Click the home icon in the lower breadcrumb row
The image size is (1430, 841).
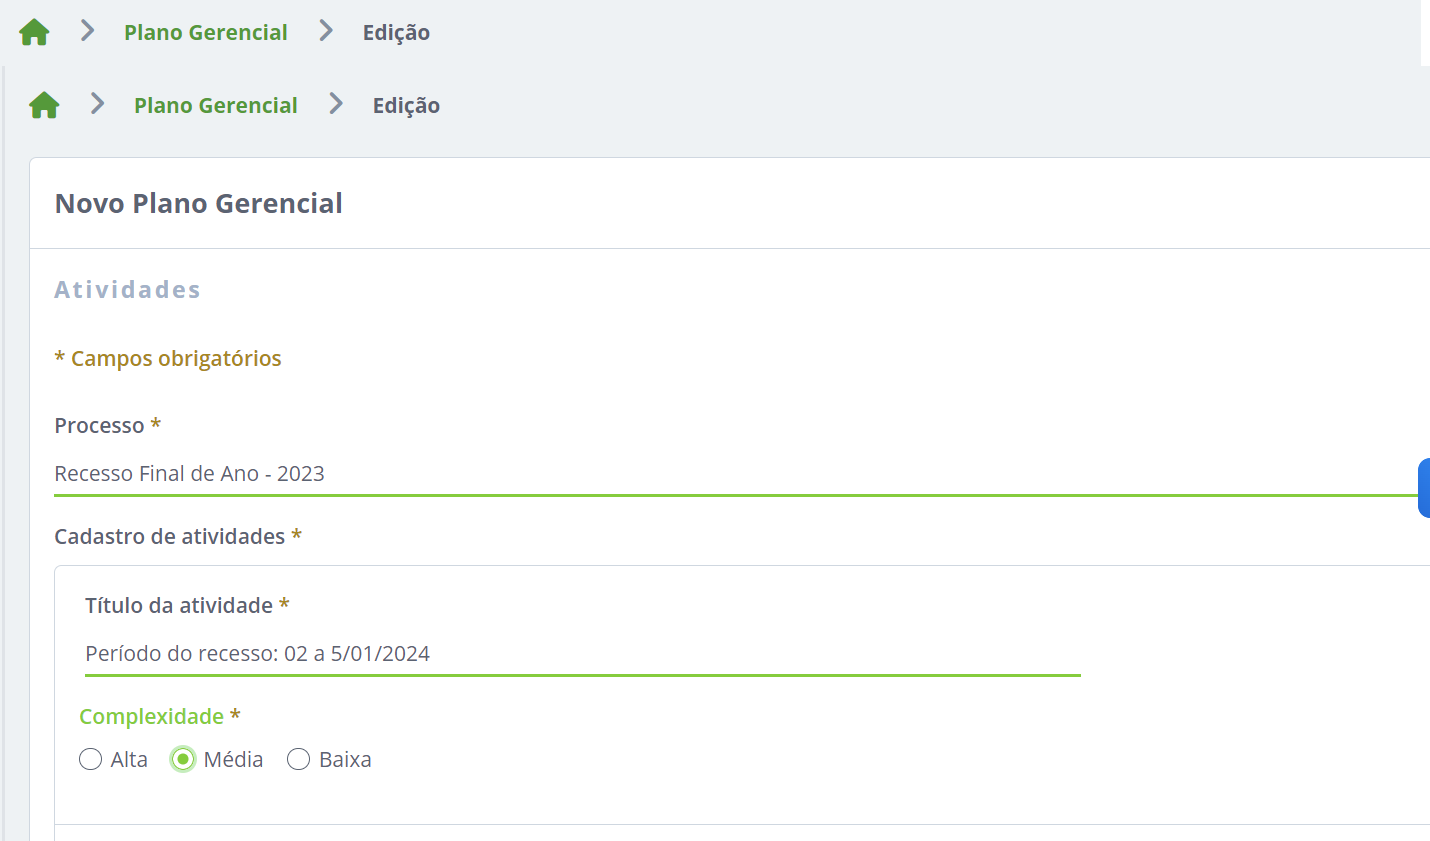pos(44,105)
